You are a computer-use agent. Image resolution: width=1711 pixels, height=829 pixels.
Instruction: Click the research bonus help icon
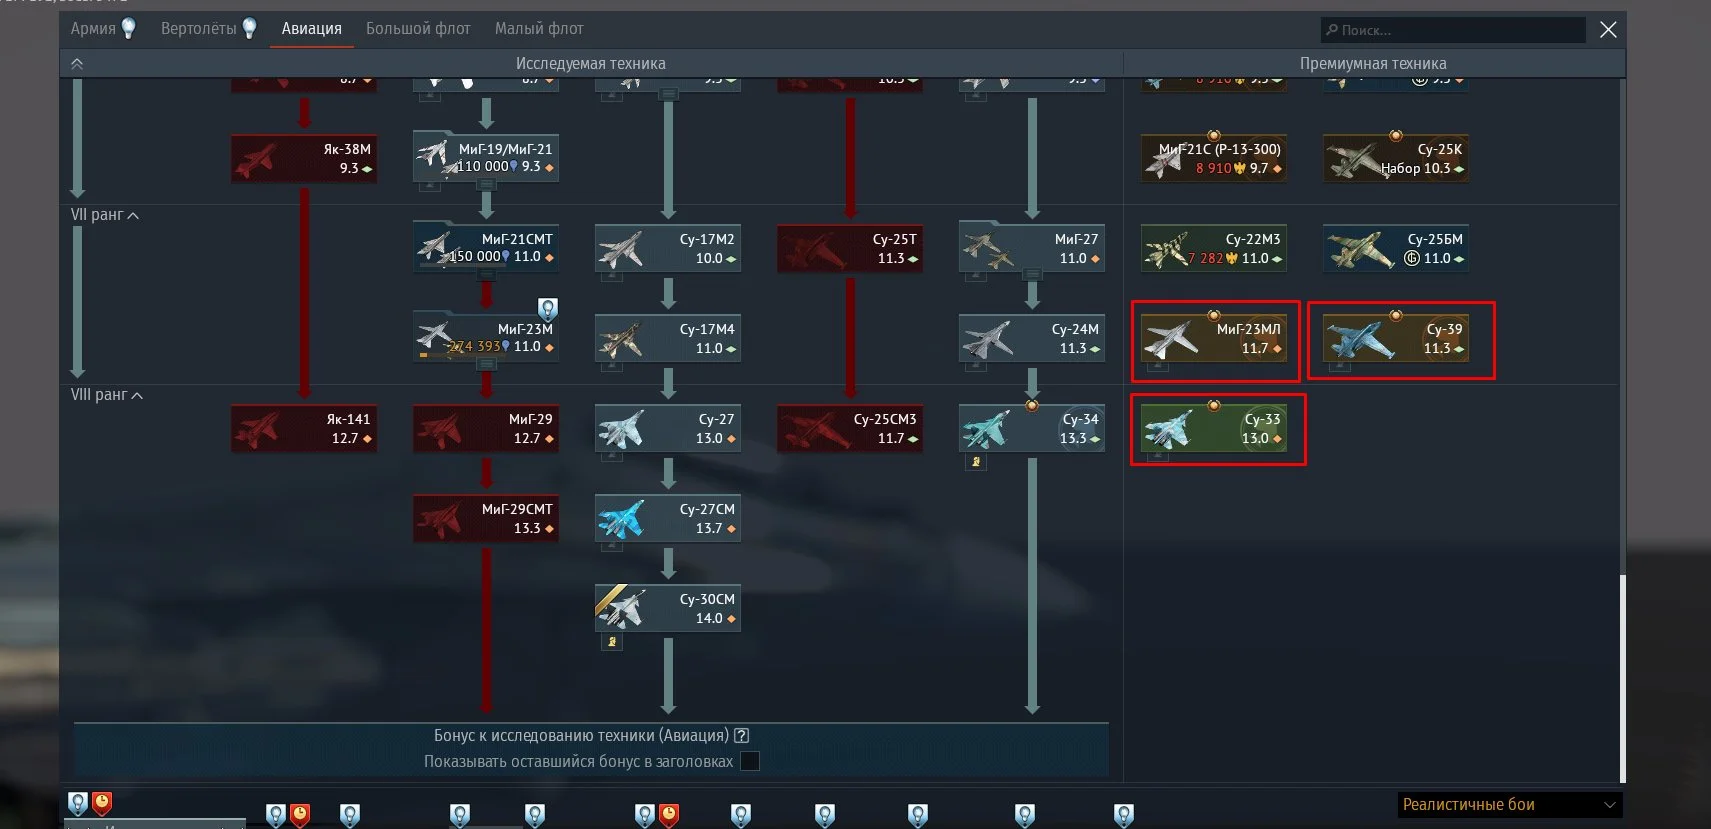pyautogui.click(x=741, y=736)
